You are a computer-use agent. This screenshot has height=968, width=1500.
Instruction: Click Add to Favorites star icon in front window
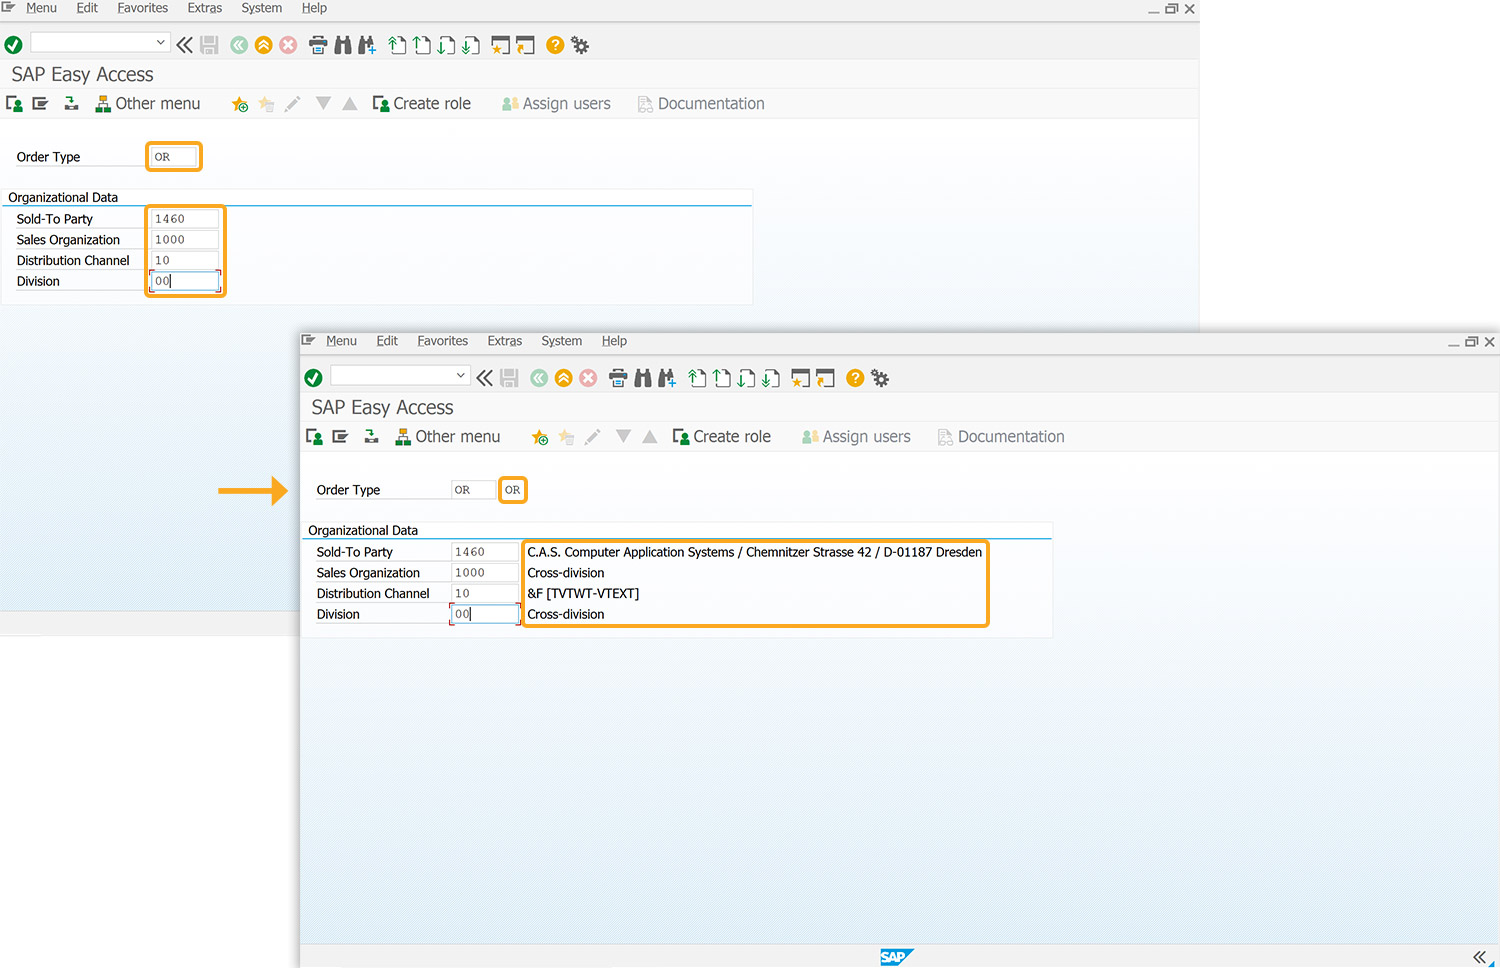tap(540, 437)
